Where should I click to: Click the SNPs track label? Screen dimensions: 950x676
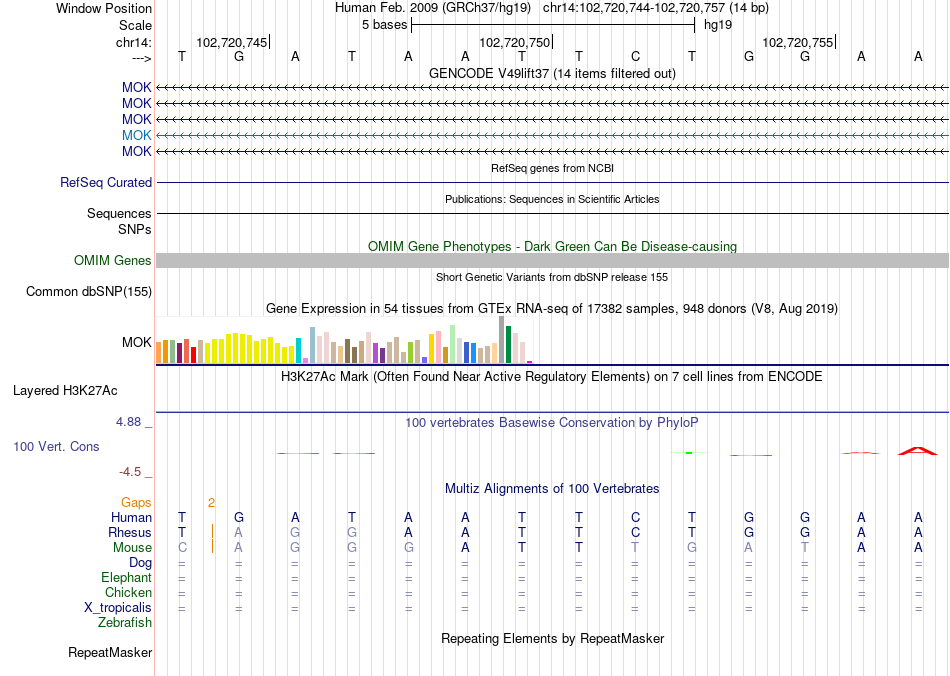click(135, 230)
